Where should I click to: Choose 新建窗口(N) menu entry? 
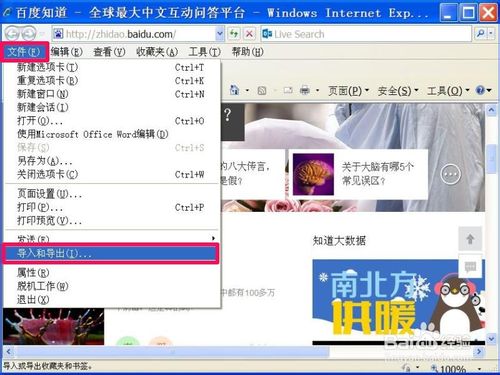pos(112,94)
